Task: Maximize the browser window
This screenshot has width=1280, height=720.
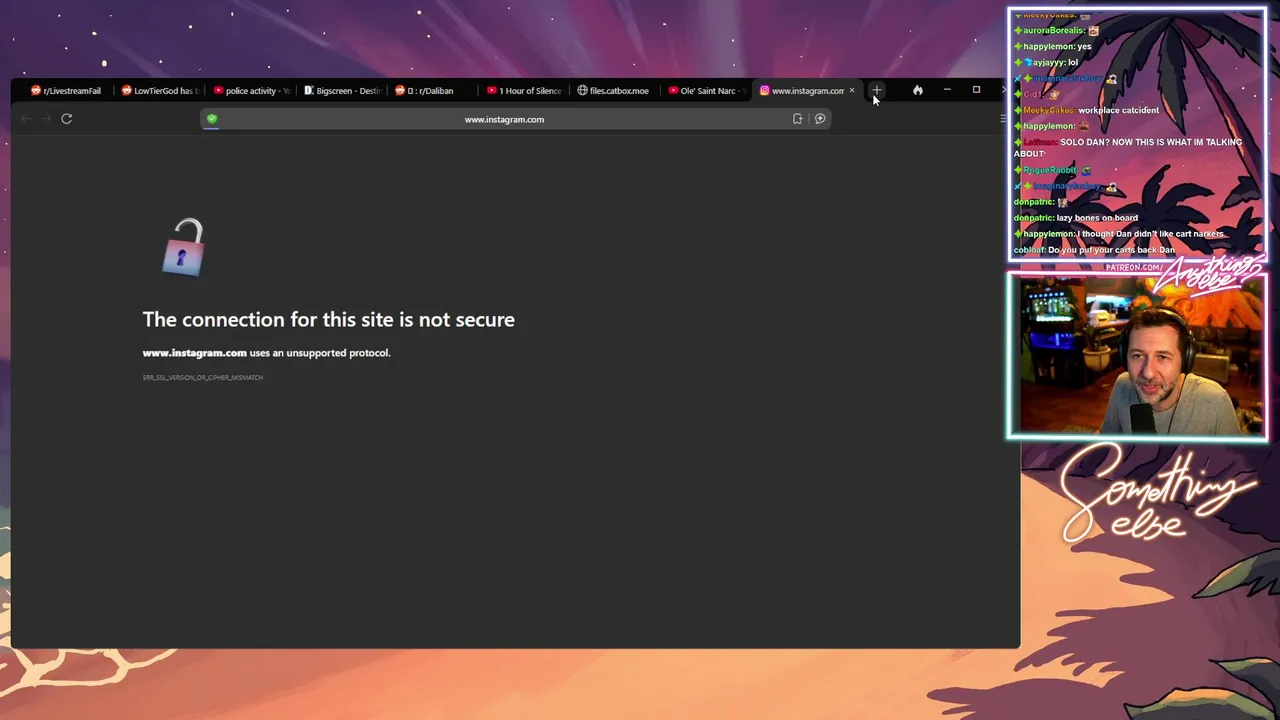Action: [x=976, y=90]
